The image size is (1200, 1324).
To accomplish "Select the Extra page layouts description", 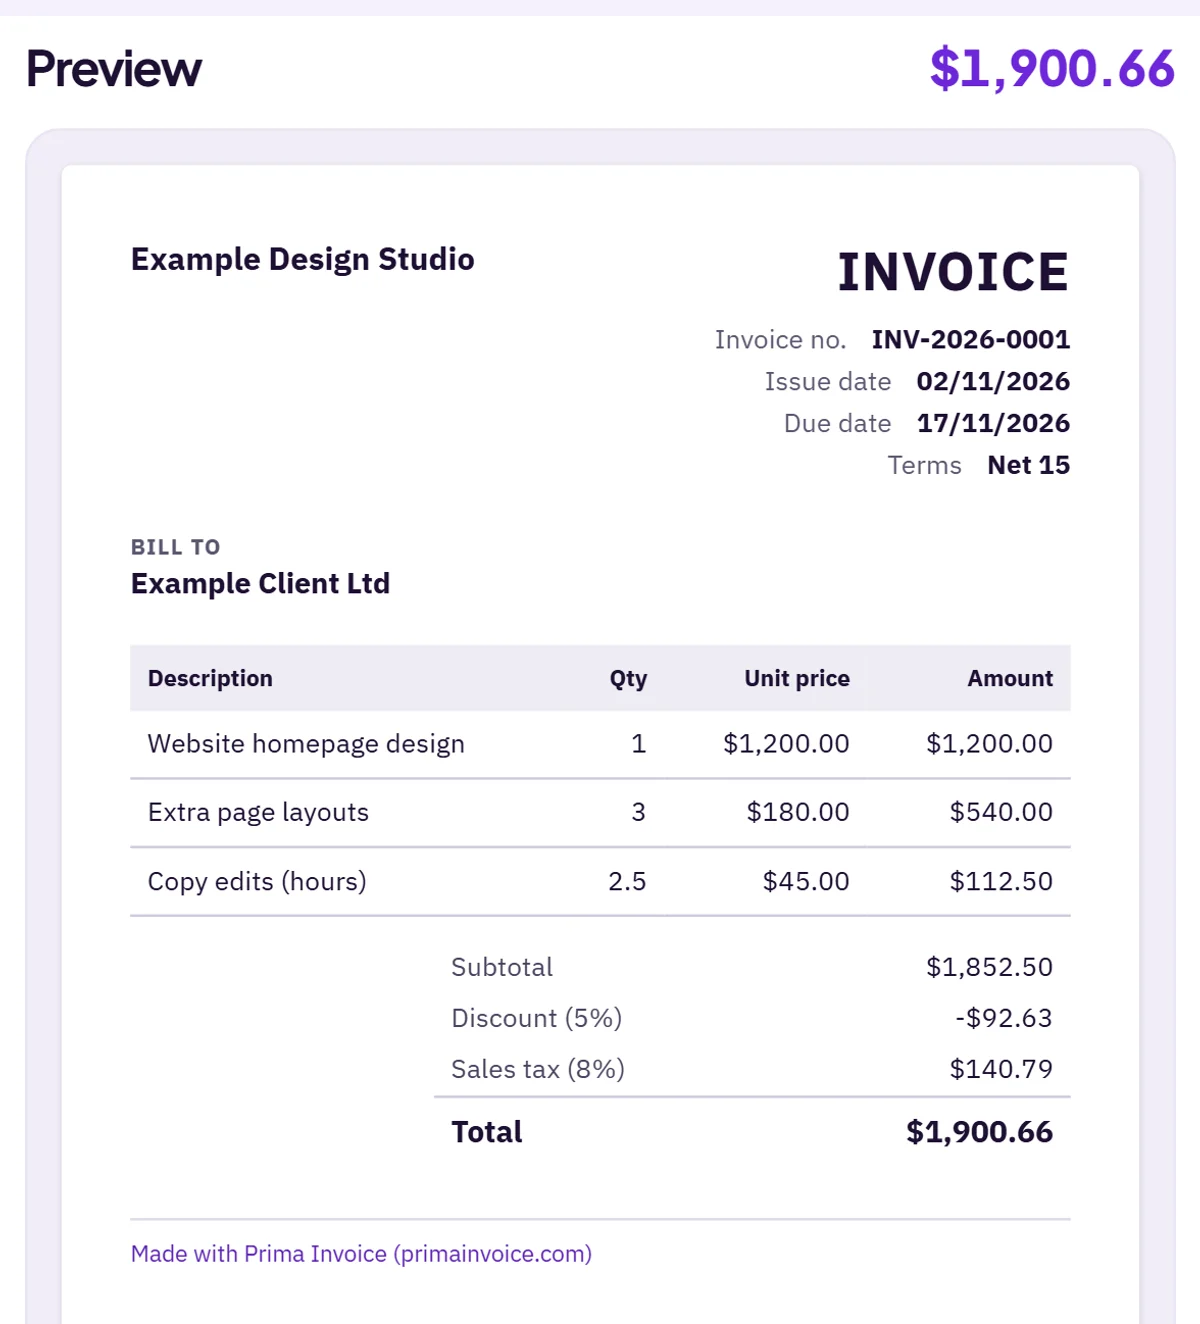I will 258,812.
